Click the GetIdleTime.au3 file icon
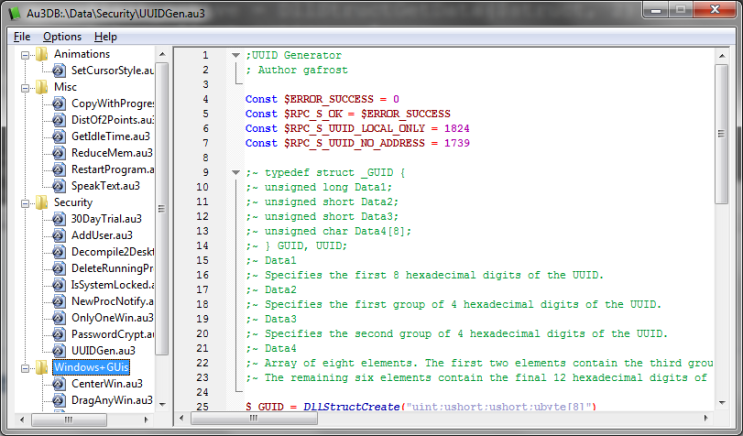Image resolution: width=743 pixels, height=436 pixels. coord(59,136)
